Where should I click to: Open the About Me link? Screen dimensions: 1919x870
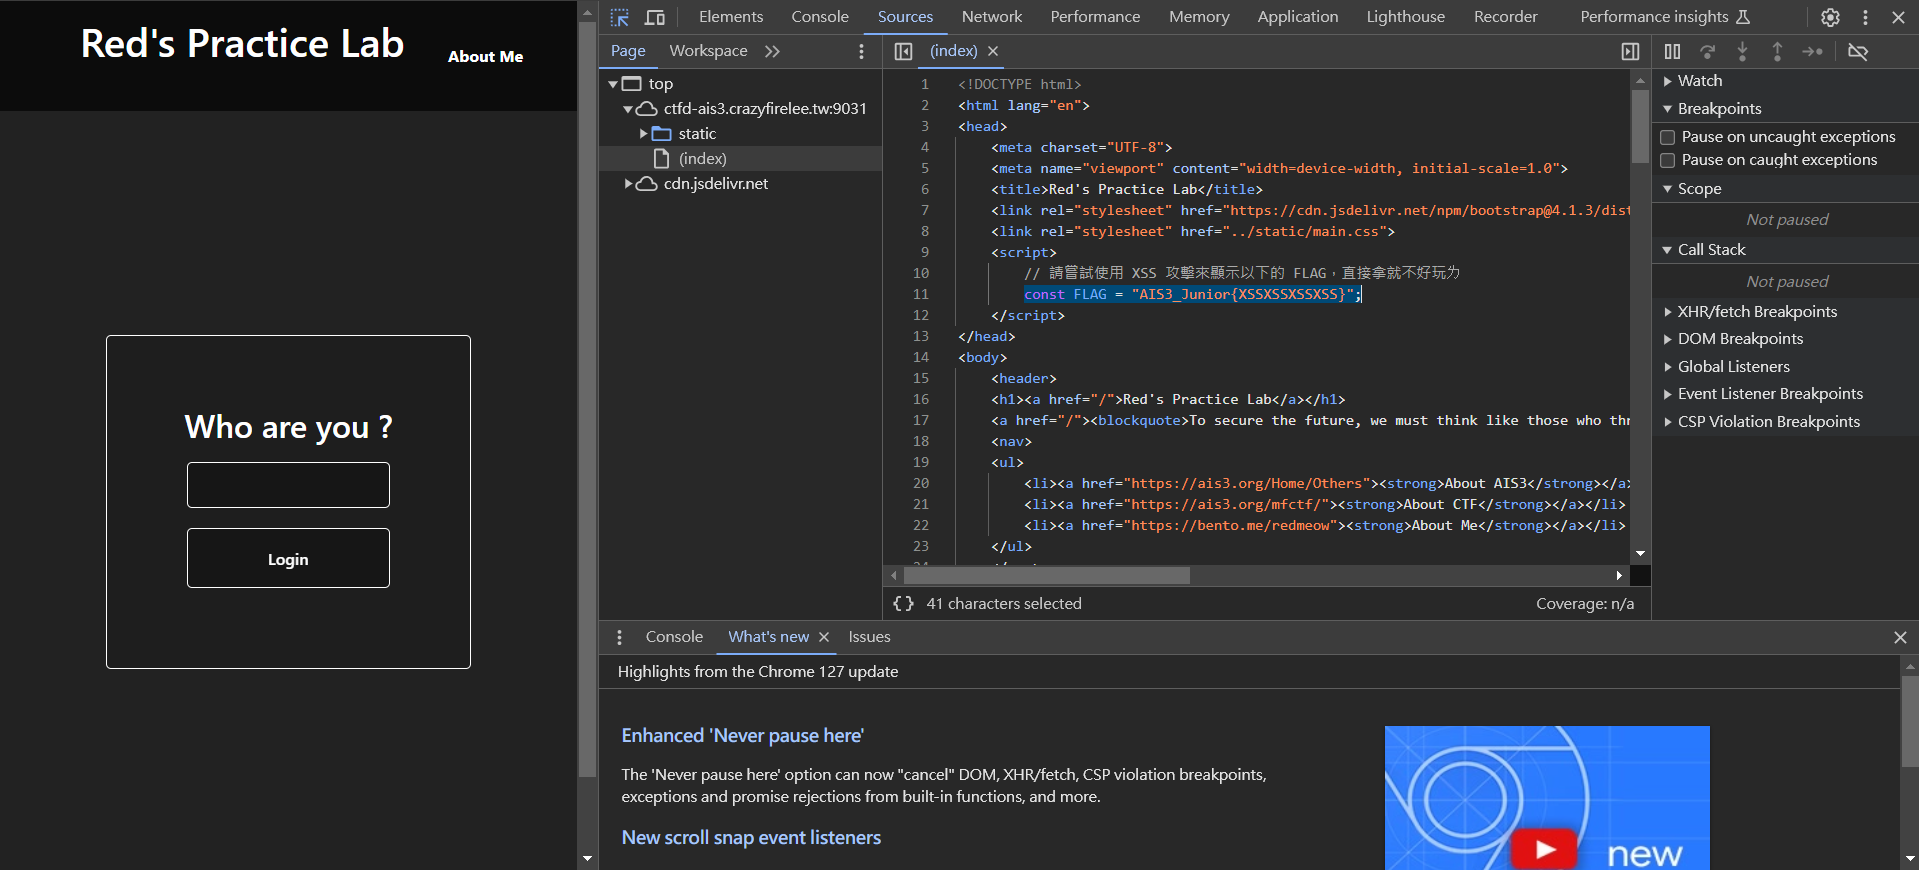point(485,57)
